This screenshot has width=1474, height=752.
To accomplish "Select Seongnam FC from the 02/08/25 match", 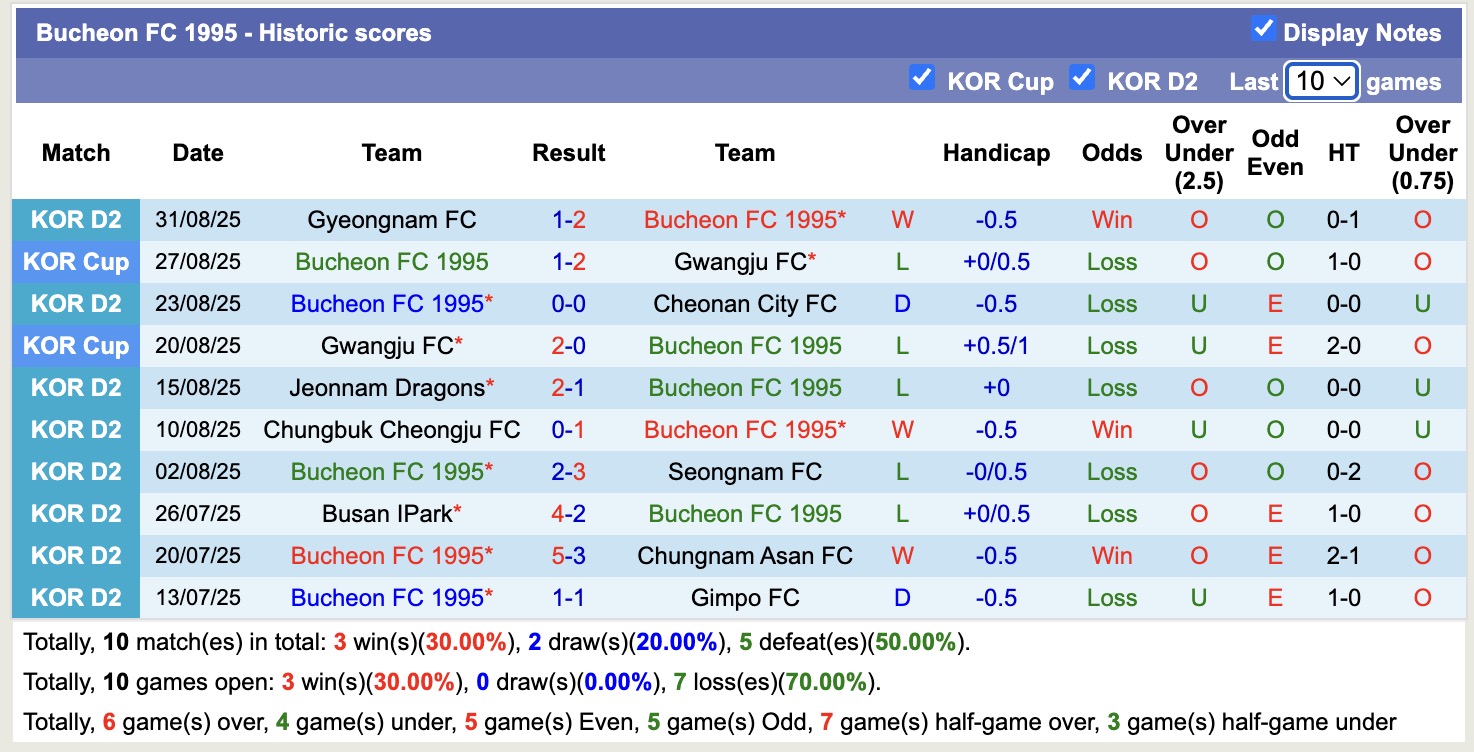I will coord(745,471).
